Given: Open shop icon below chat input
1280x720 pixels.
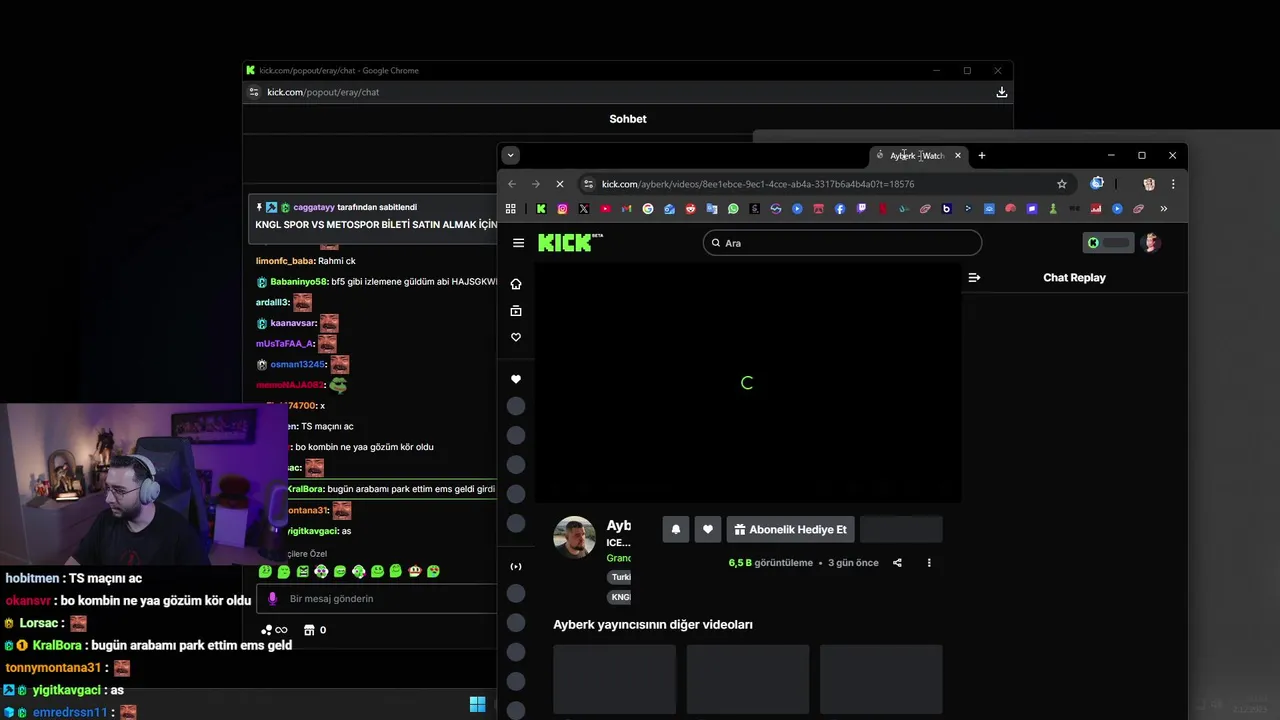Looking at the screenshot, I should click(309, 630).
